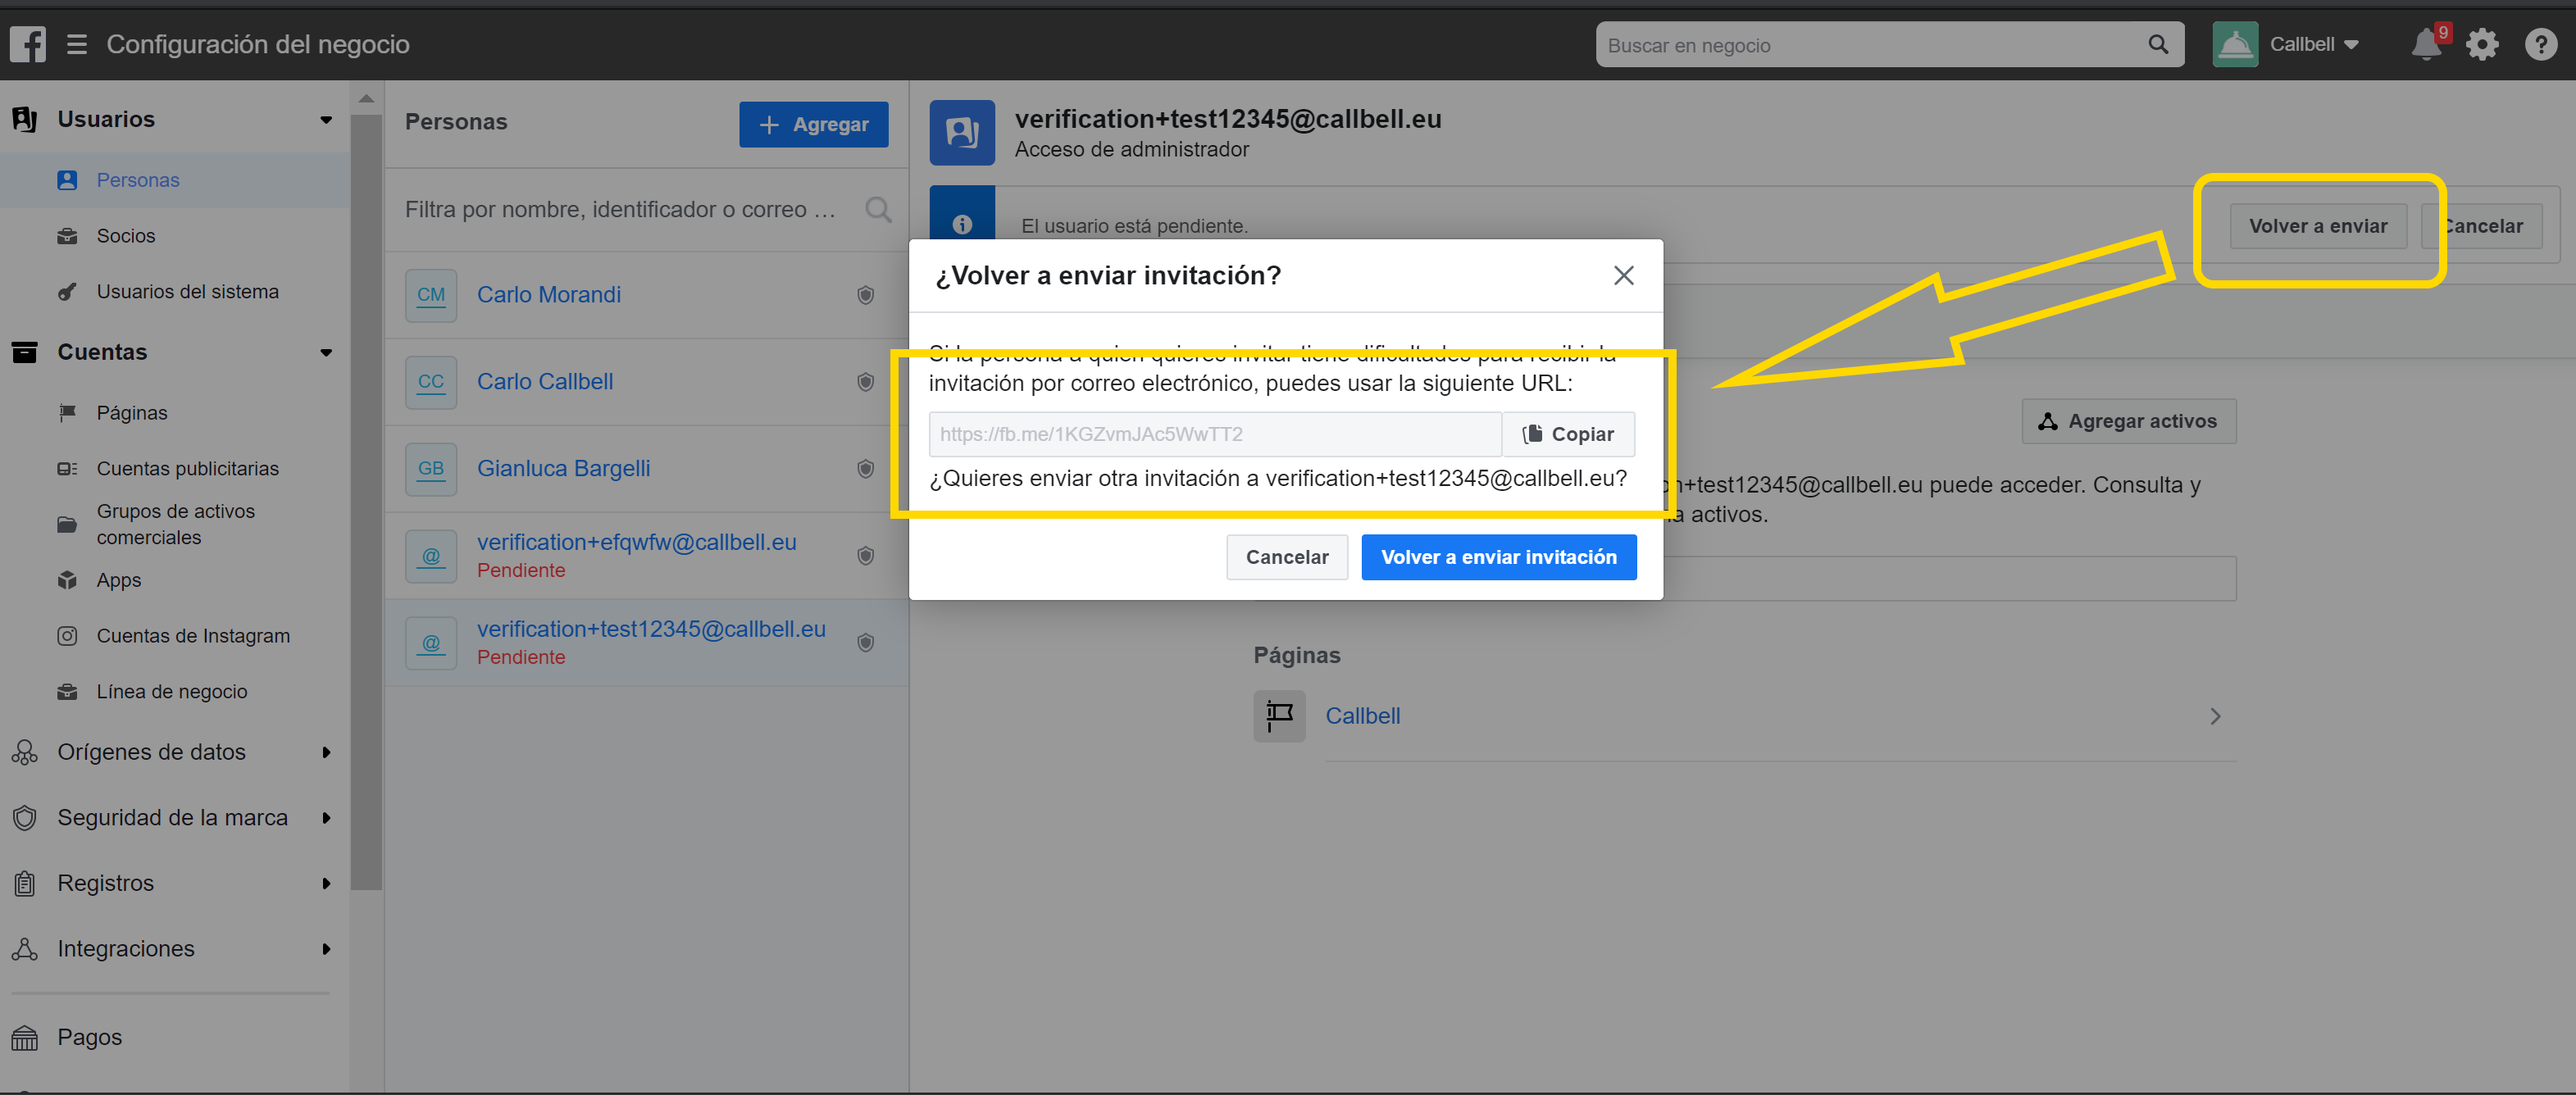Click the search magnifier in Buscar en negocio

point(2158,45)
